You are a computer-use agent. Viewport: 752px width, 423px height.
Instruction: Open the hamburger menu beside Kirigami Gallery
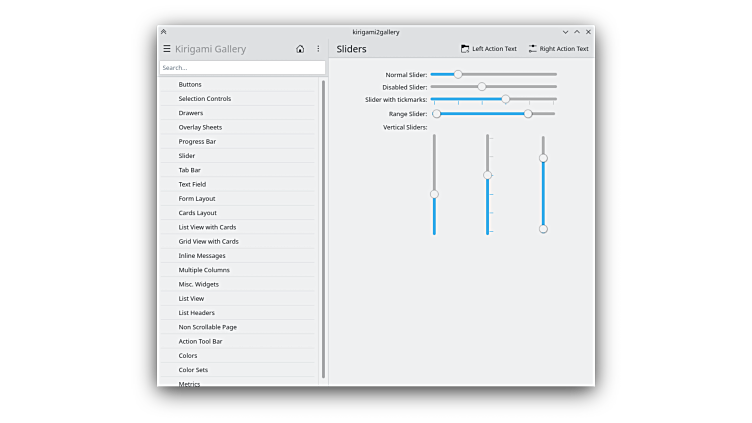point(167,49)
